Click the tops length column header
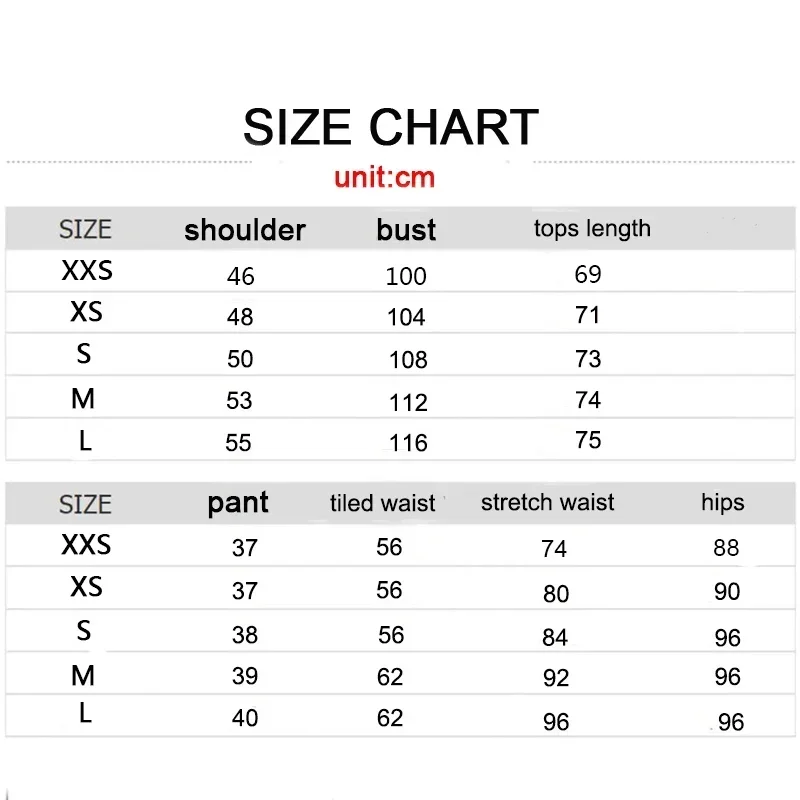 (592, 229)
